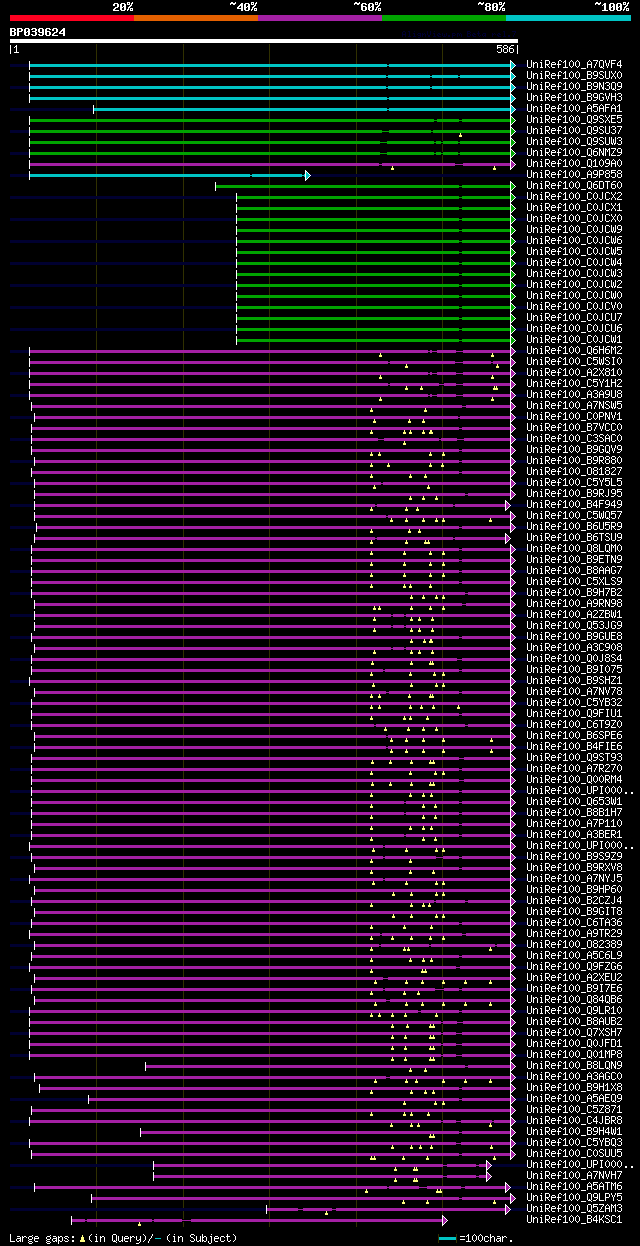
Task: Select the UniRef100_Q9FIU1 label
Action: pyautogui.click(x=574, y=713)
